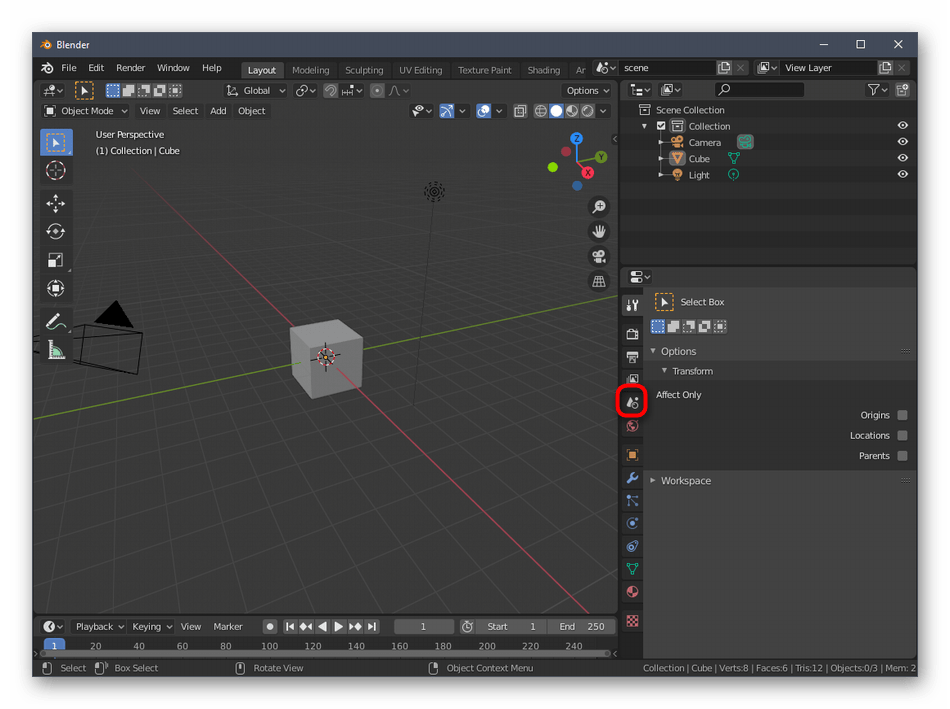This screenshot has width=950, height=709.
Task: Switch to the Sculpting workspace tab
Action: (364, 70)
